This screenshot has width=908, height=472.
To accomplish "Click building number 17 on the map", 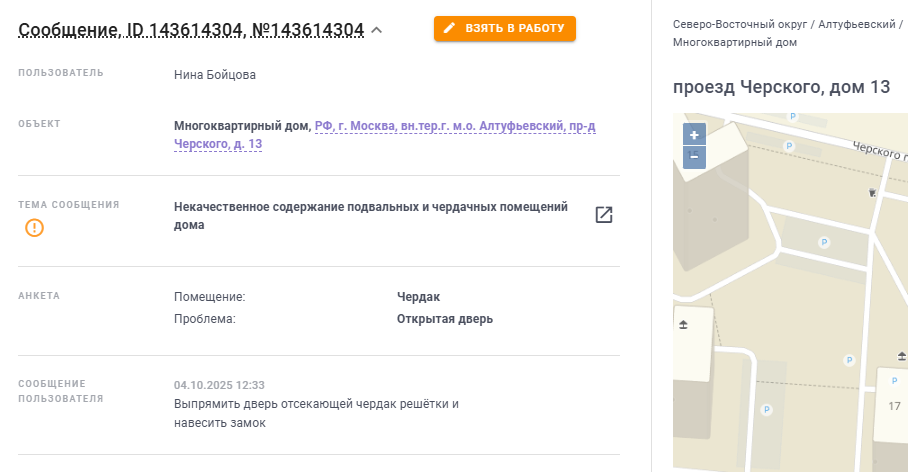I will click(894, 406).
